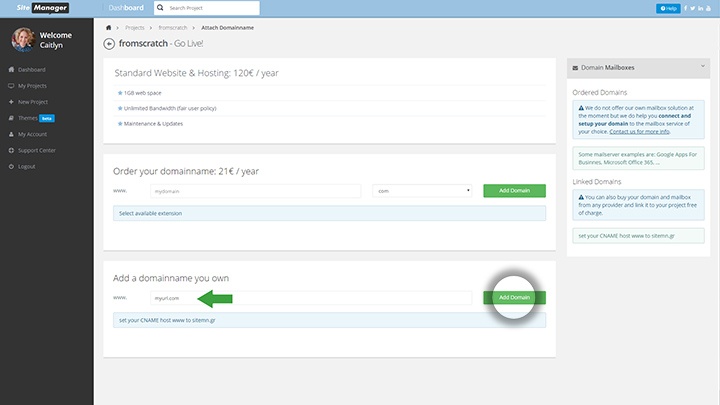Click the Search Project field

[x=207, y=8]
